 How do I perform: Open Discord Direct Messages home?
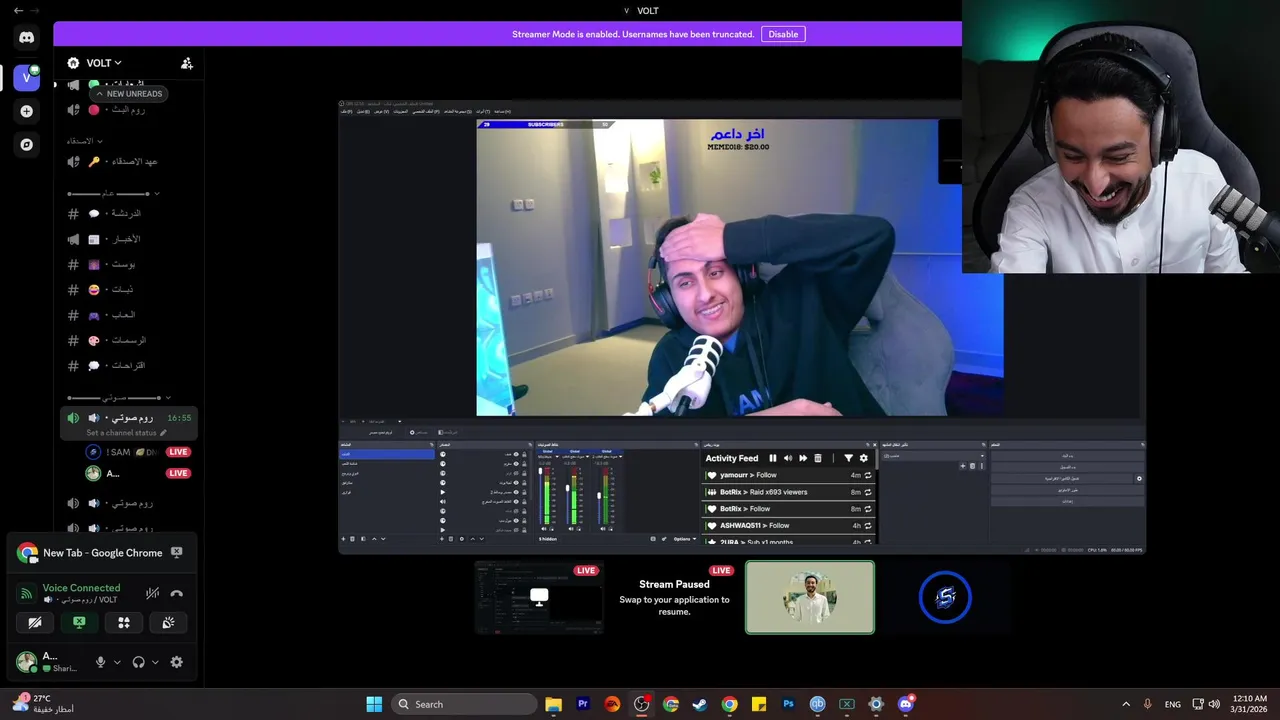pos(27,38)
